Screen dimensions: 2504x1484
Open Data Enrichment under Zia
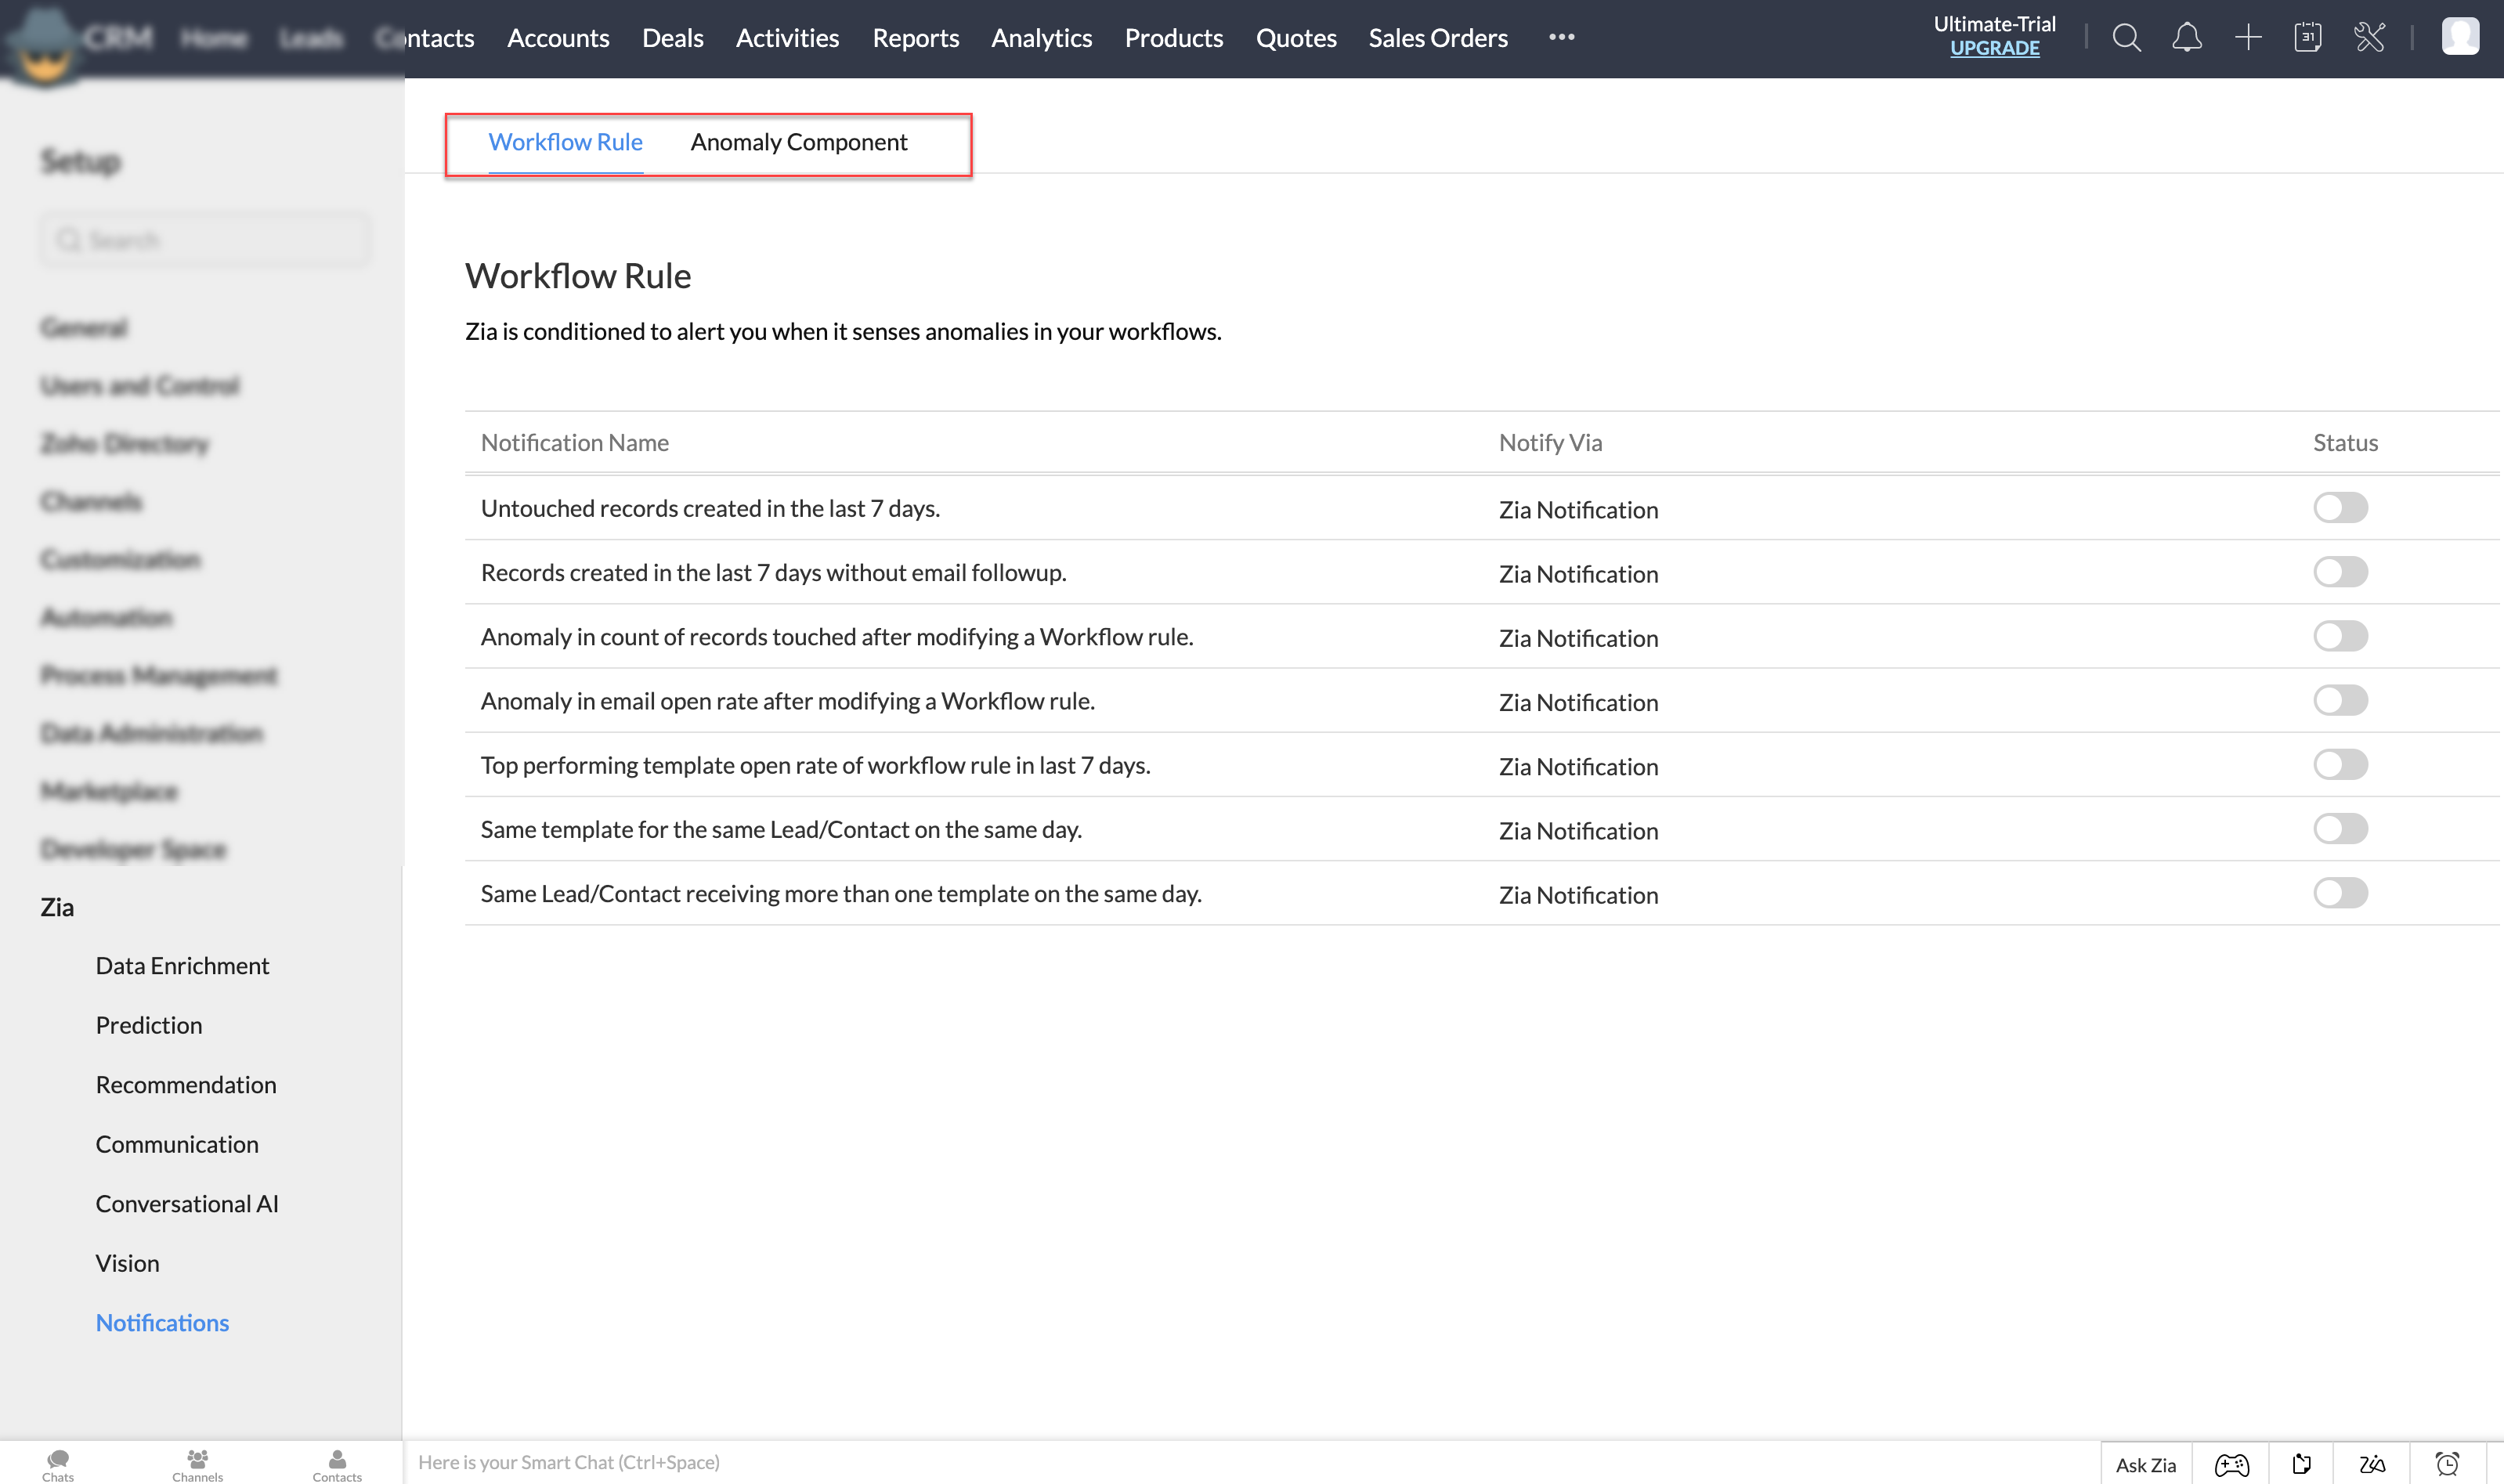(182, 965)
